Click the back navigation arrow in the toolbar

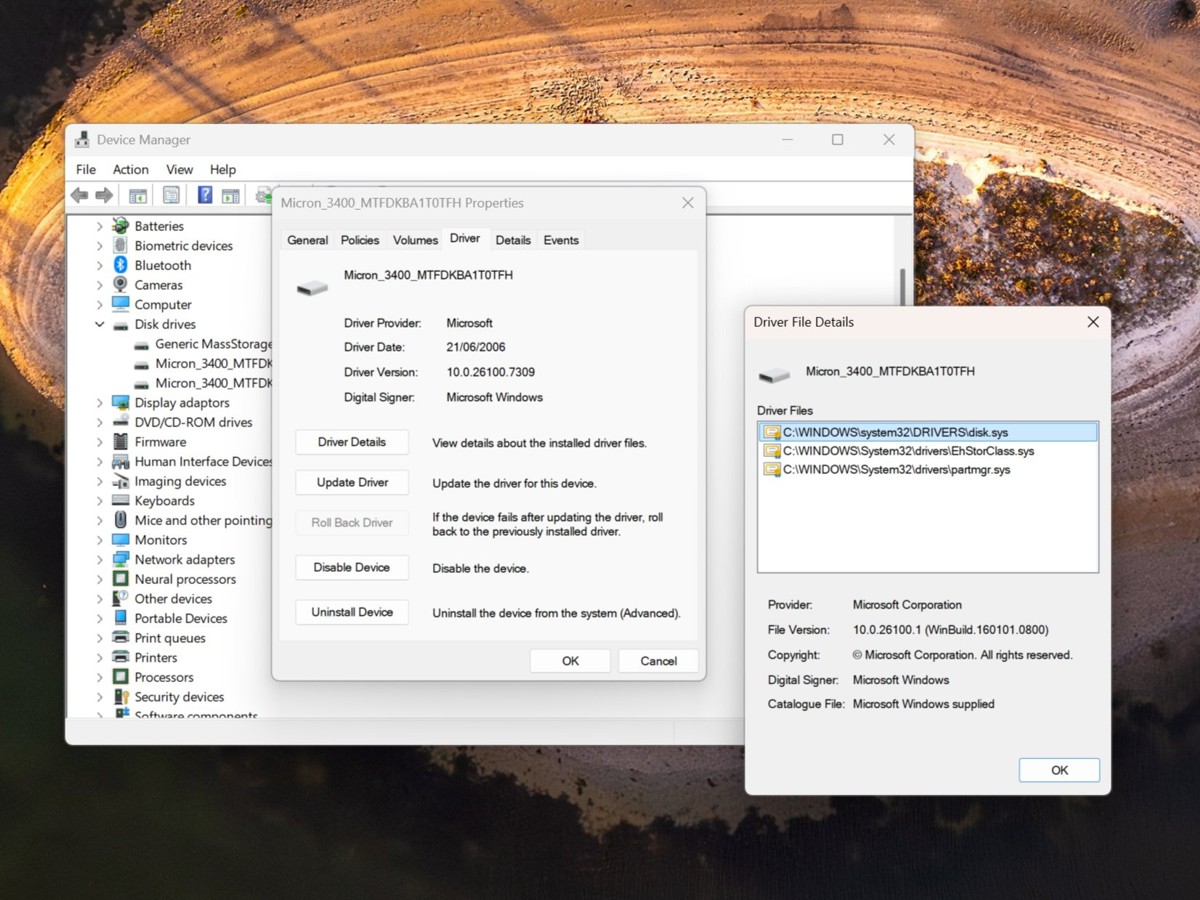tap(80, 195)
